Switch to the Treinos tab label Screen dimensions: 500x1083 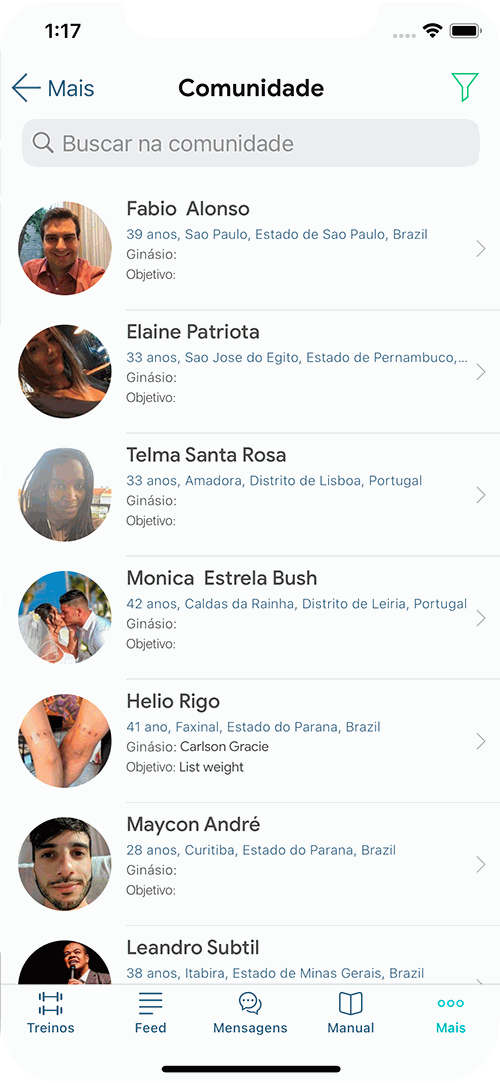[x=50, y=1028]
